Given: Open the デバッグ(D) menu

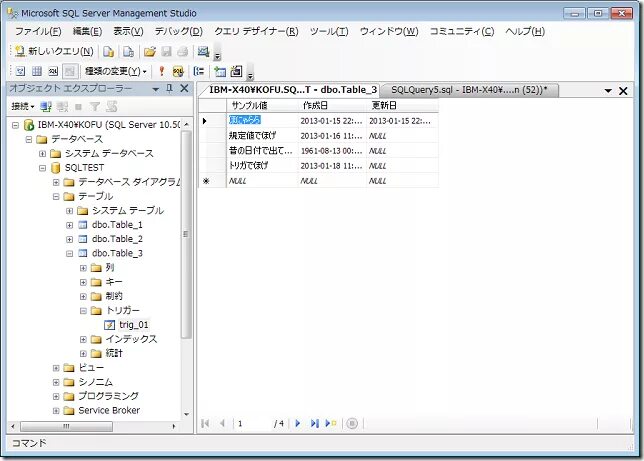Looking at the screenshot, I should pos(178,32).
